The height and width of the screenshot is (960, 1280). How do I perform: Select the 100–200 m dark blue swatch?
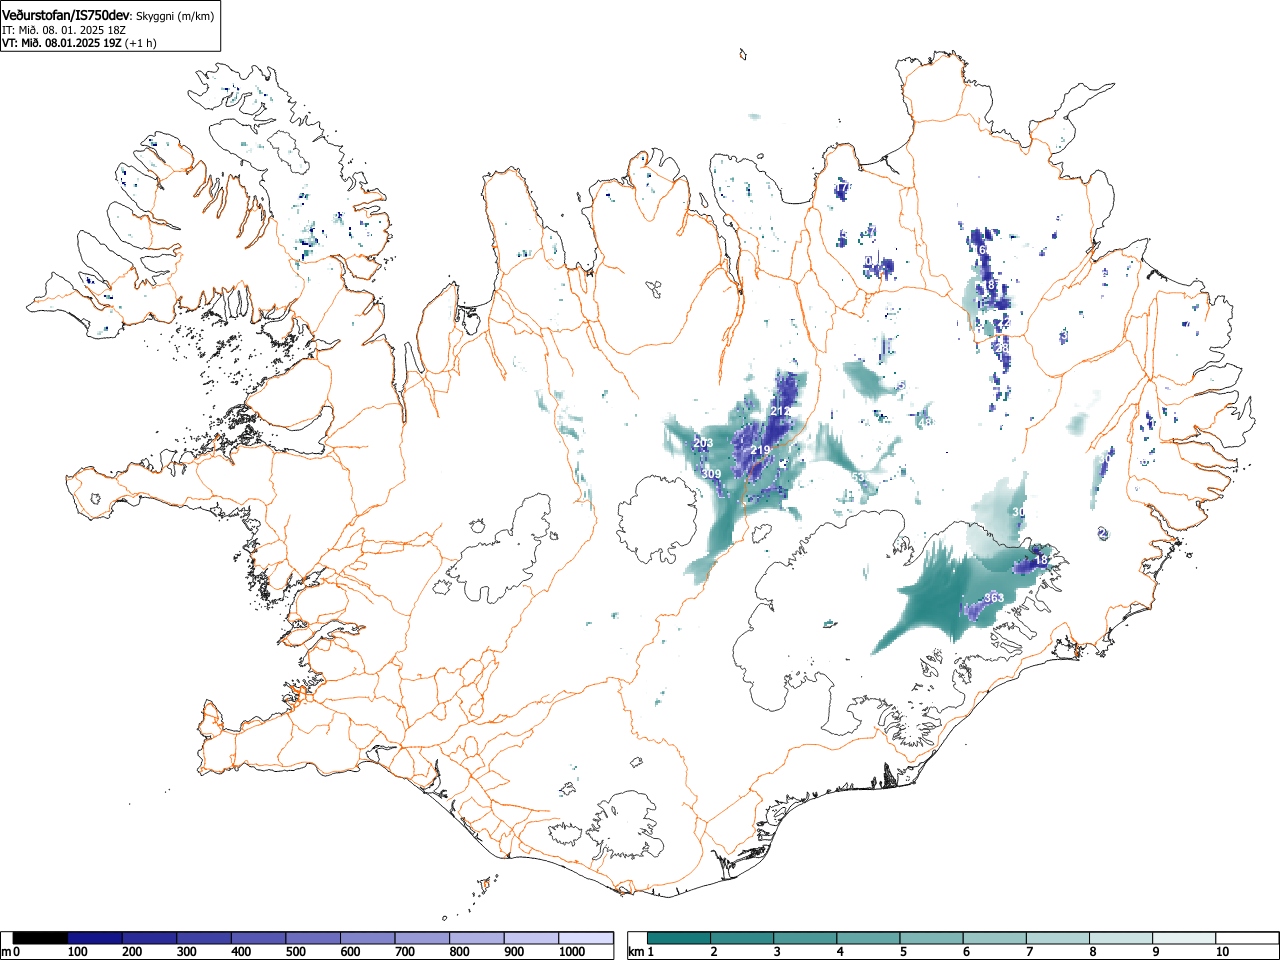pyautogui.click(x=95, y=938)
